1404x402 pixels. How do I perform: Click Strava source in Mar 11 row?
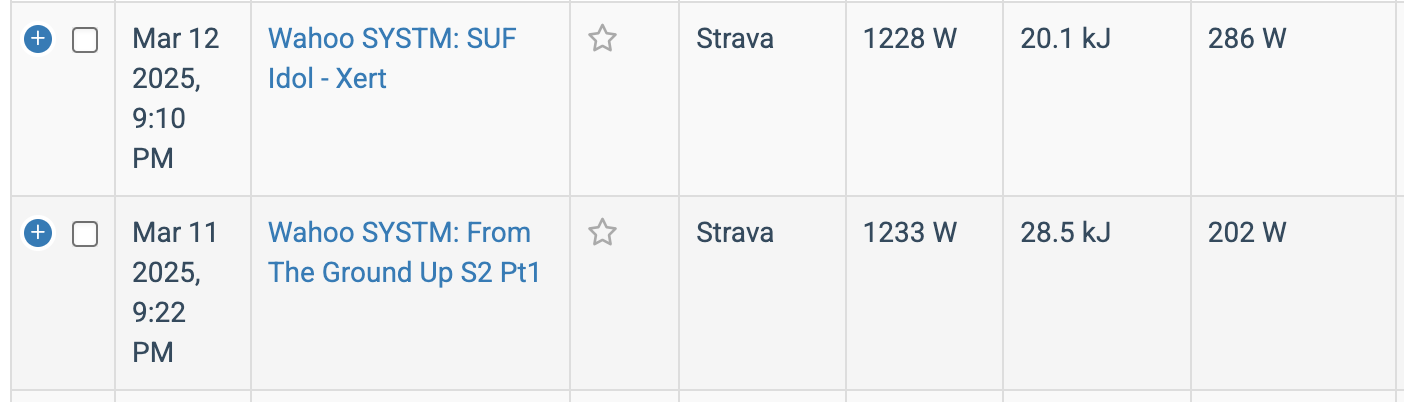tap(734, 233)
